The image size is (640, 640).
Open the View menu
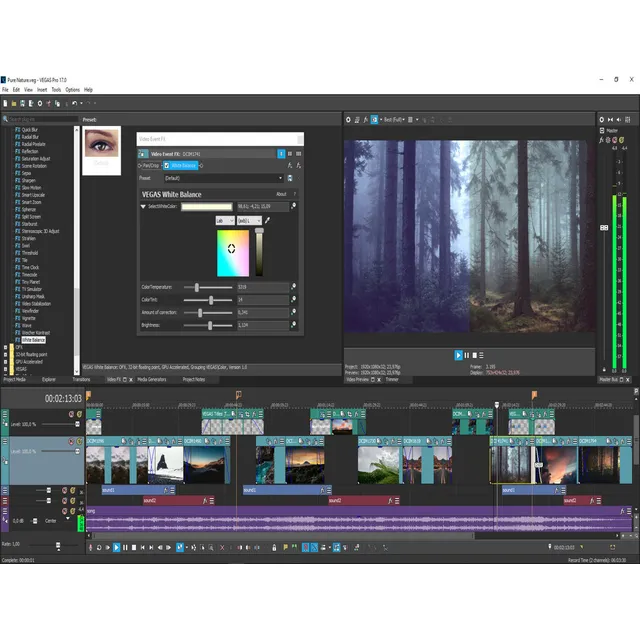coord(28,90)
